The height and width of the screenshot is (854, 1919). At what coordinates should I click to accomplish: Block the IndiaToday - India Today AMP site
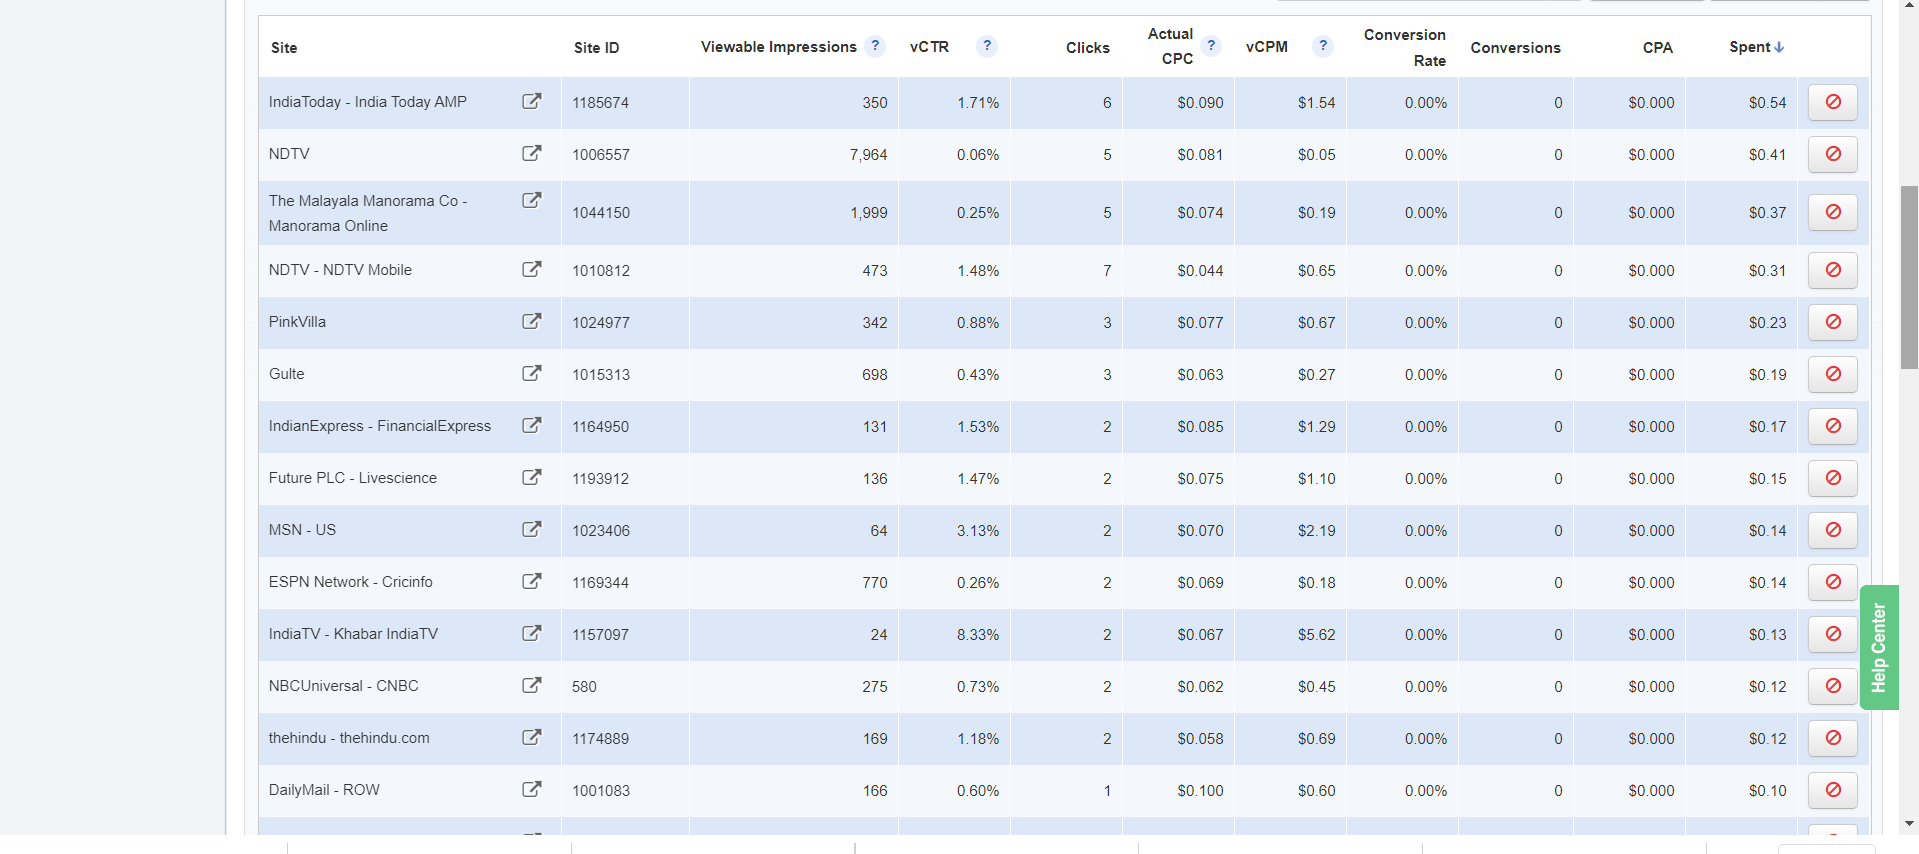click(1833, 102)
